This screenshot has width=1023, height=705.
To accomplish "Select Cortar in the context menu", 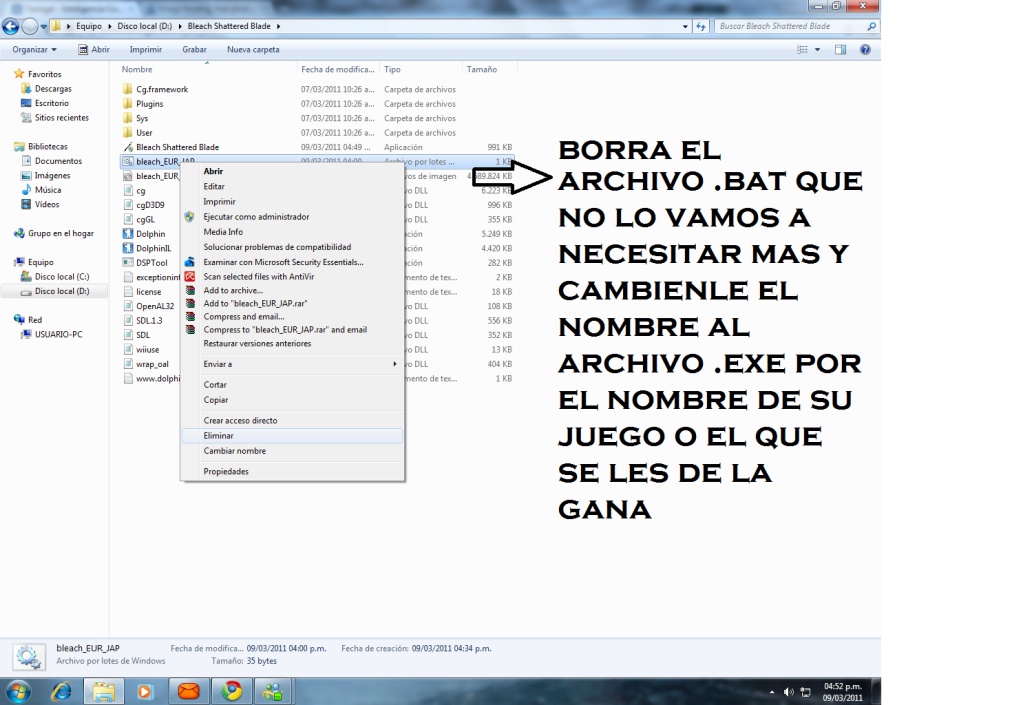I will click(x=292, y=385).
